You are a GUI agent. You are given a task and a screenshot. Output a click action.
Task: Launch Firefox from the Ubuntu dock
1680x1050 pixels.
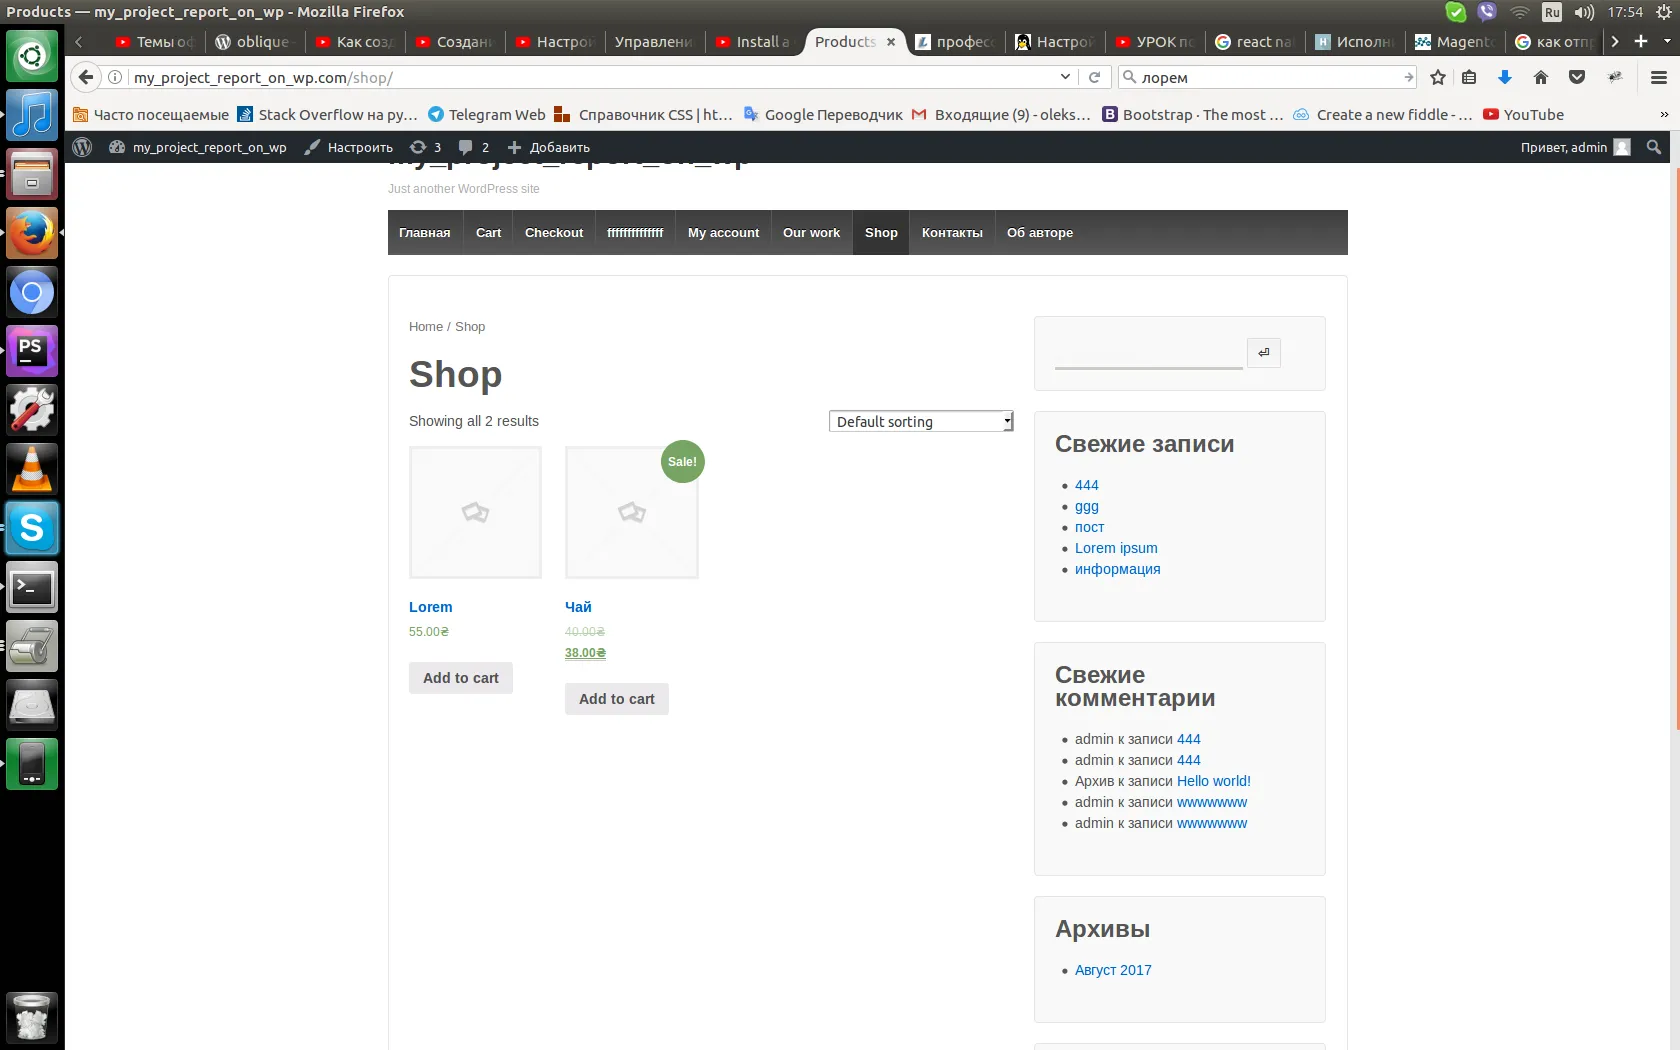click(x=32, y=233)
